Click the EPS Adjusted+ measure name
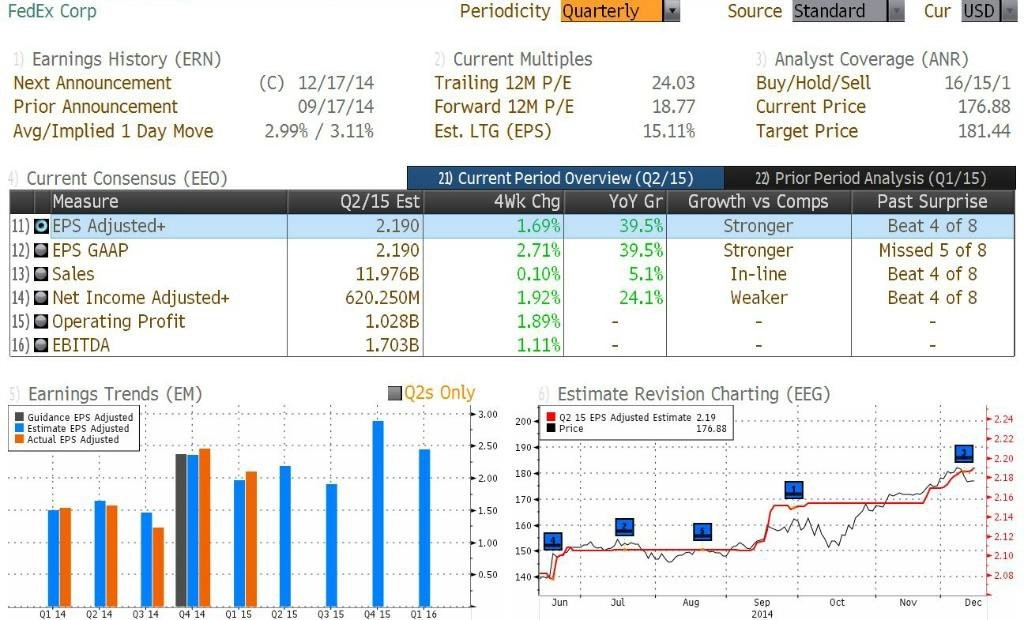This screenshot has width=1024, height=620. tap(109, 226)
